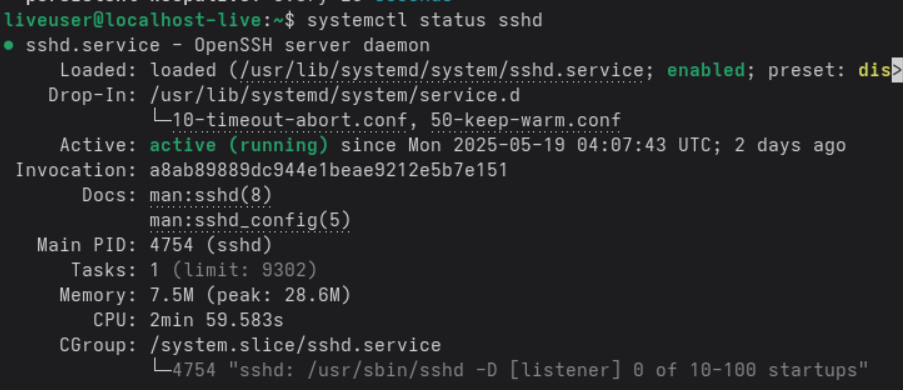This screenshot has width=903, height=390.
Task: Click the tree branch before 10-timeout-abort.conf
Action: (162, 118)
